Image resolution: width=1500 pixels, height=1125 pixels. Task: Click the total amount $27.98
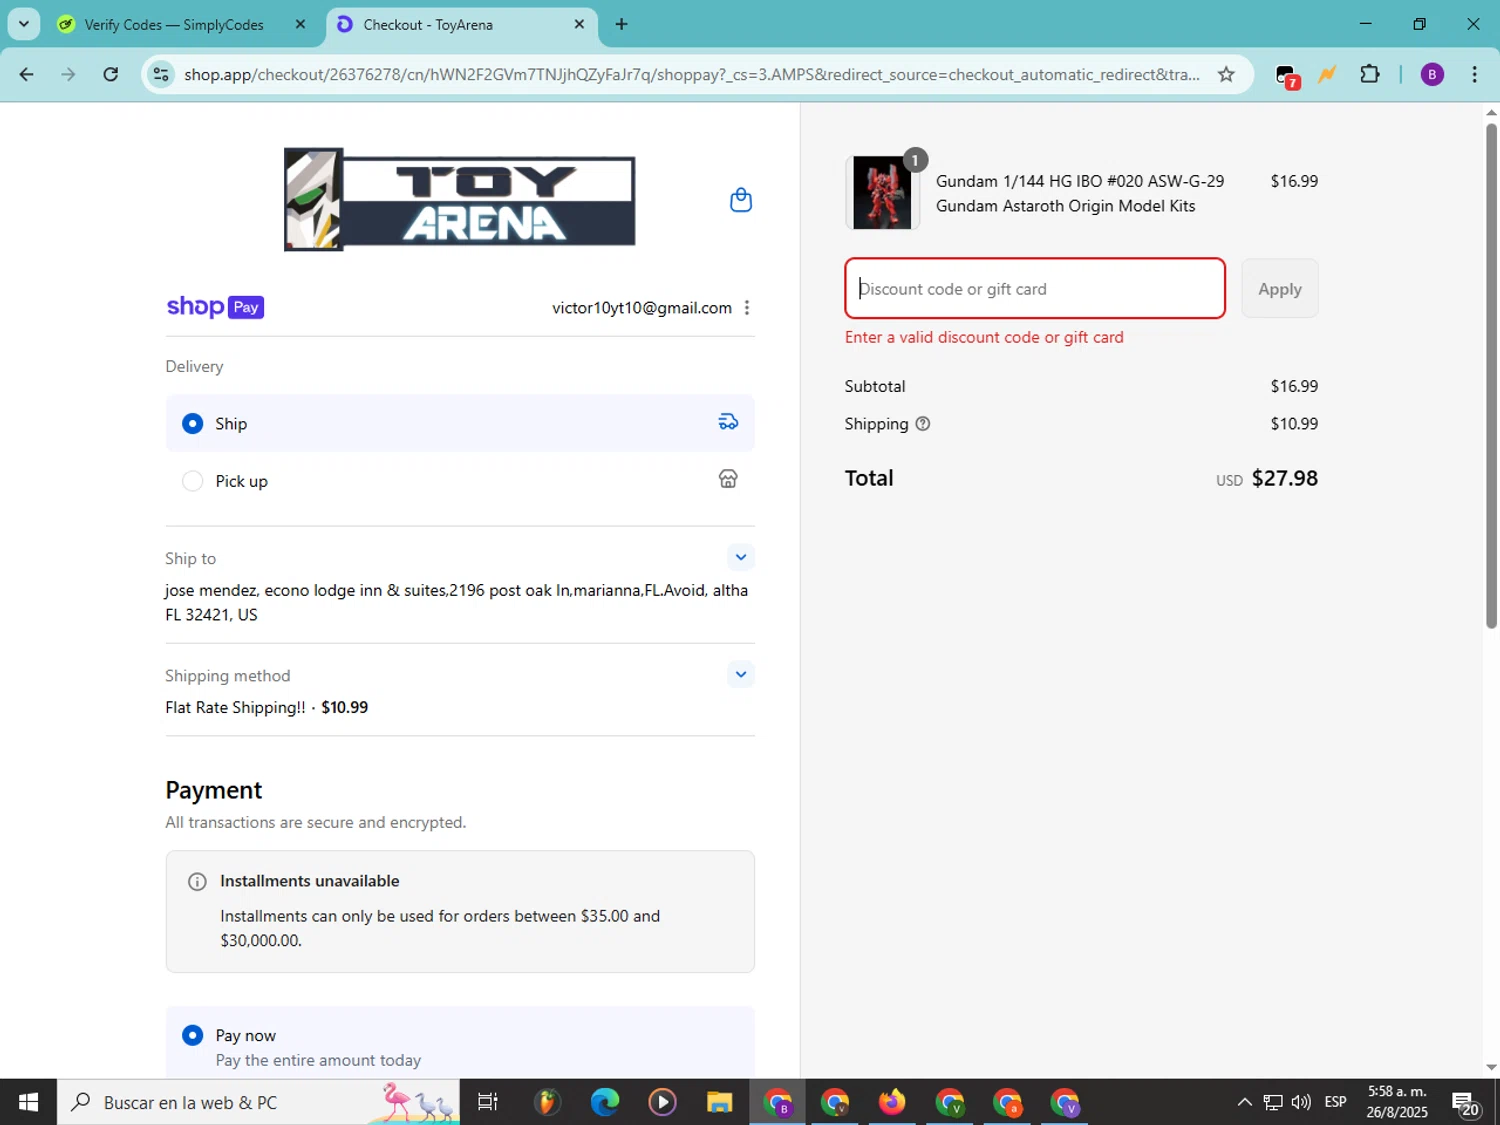pyautogui.click(x=1284, y=478)
